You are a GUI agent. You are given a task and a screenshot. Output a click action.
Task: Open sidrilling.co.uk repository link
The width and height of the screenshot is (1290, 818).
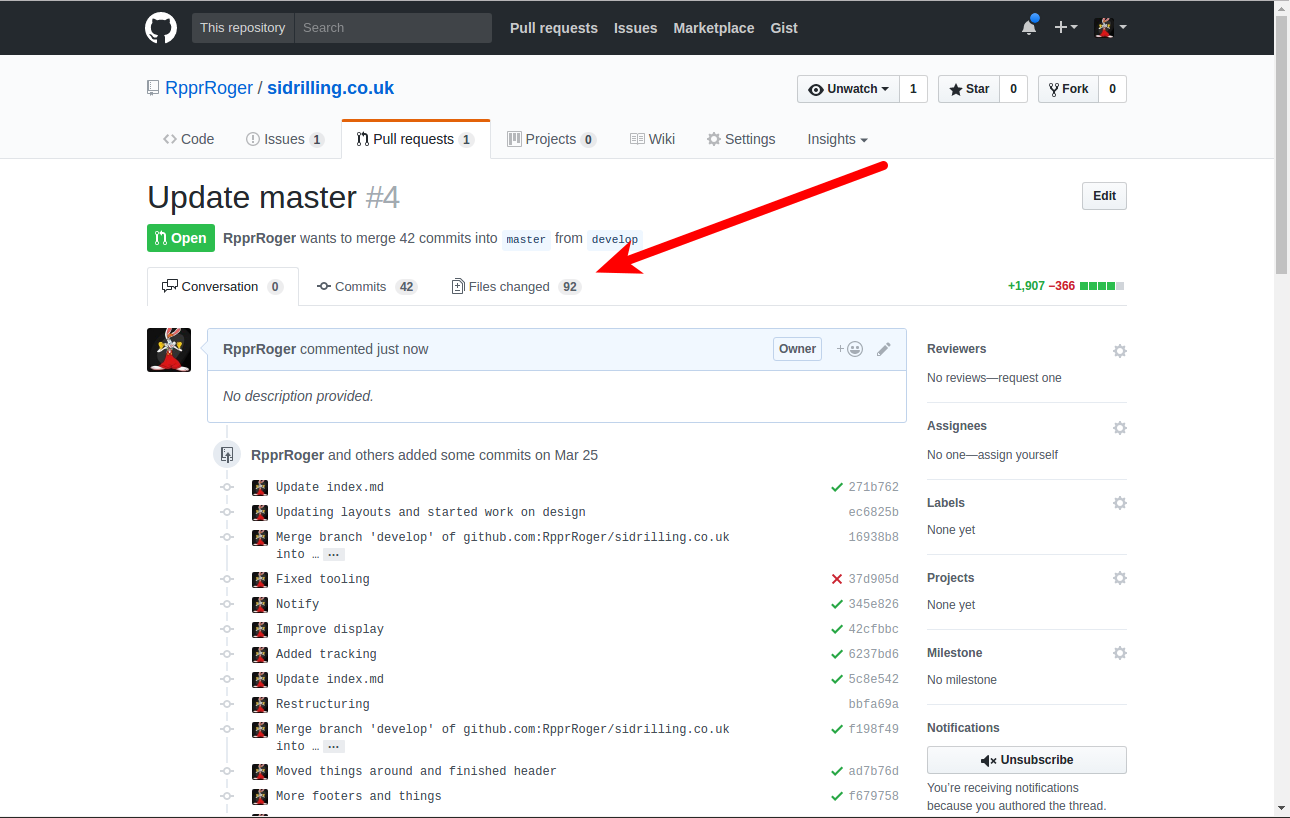point(330,88)
